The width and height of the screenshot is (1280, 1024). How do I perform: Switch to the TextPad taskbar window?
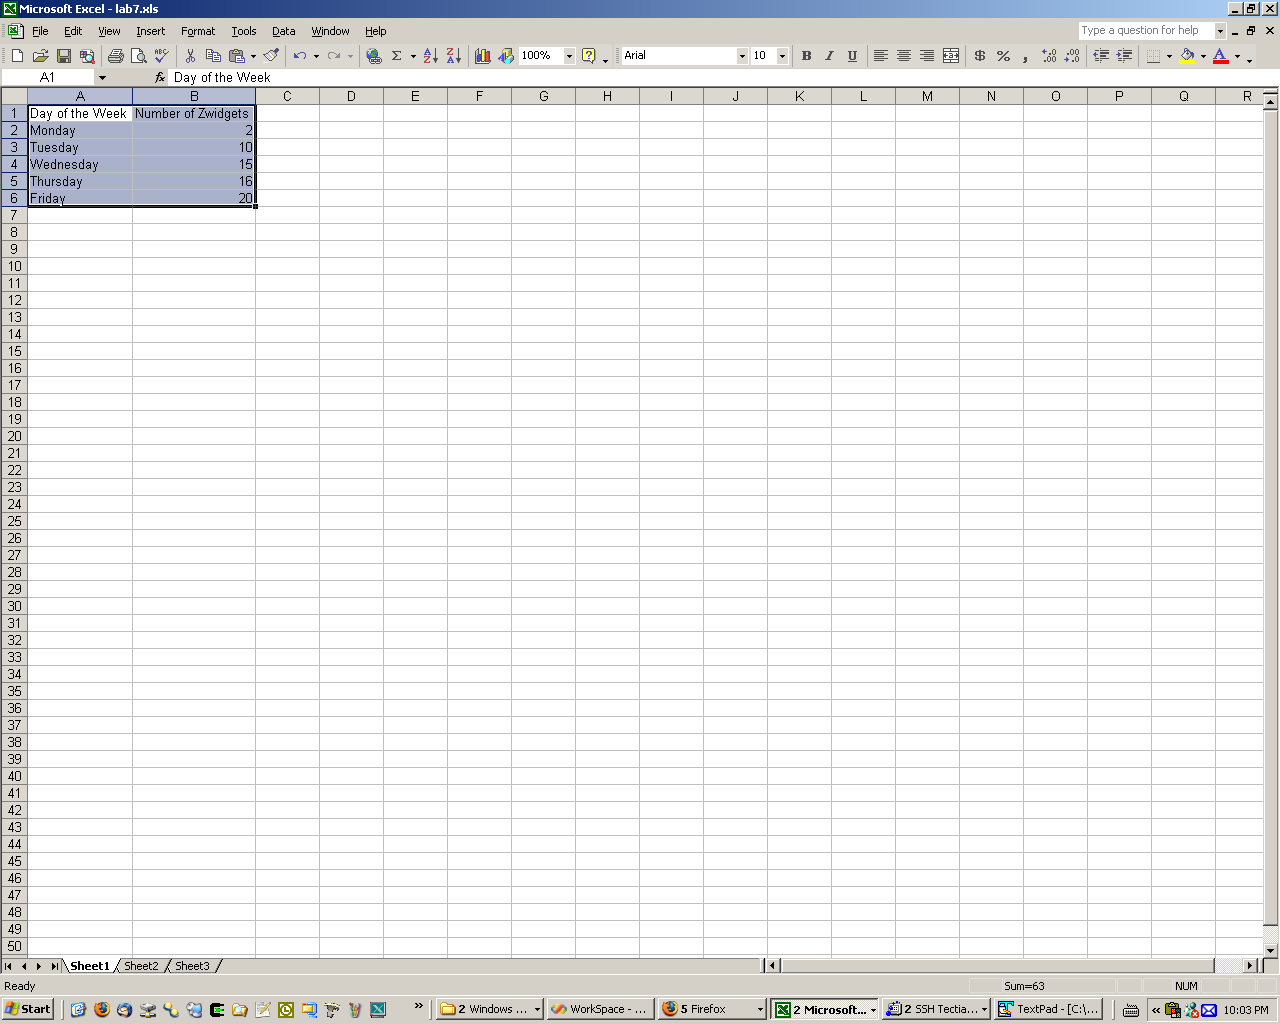point(1050,1009)
